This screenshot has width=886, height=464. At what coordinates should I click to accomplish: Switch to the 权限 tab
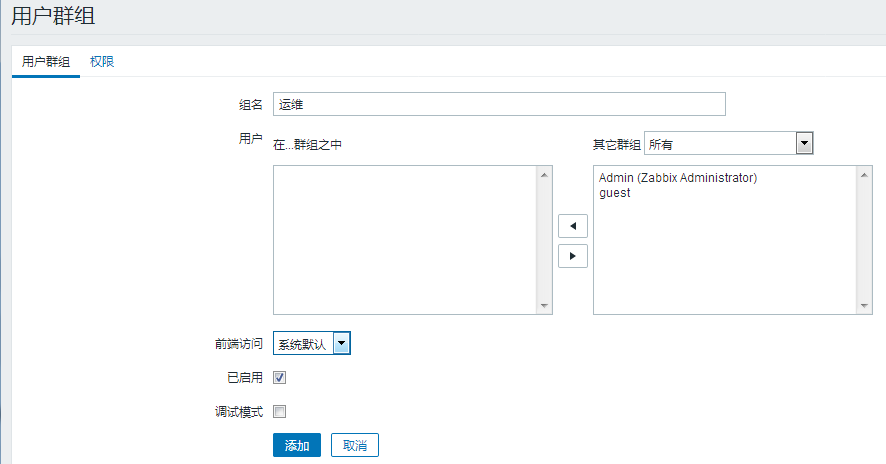pyautogui.click(x=102, y=62)
